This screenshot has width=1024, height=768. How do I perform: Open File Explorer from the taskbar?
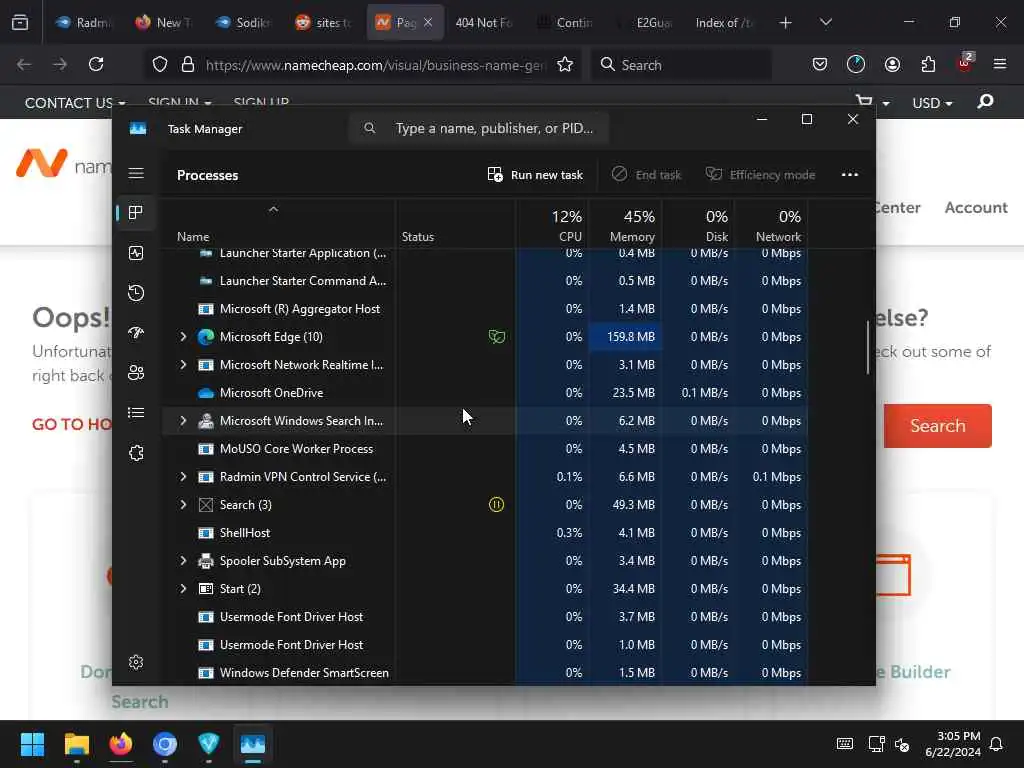click(x=76, y=744)
